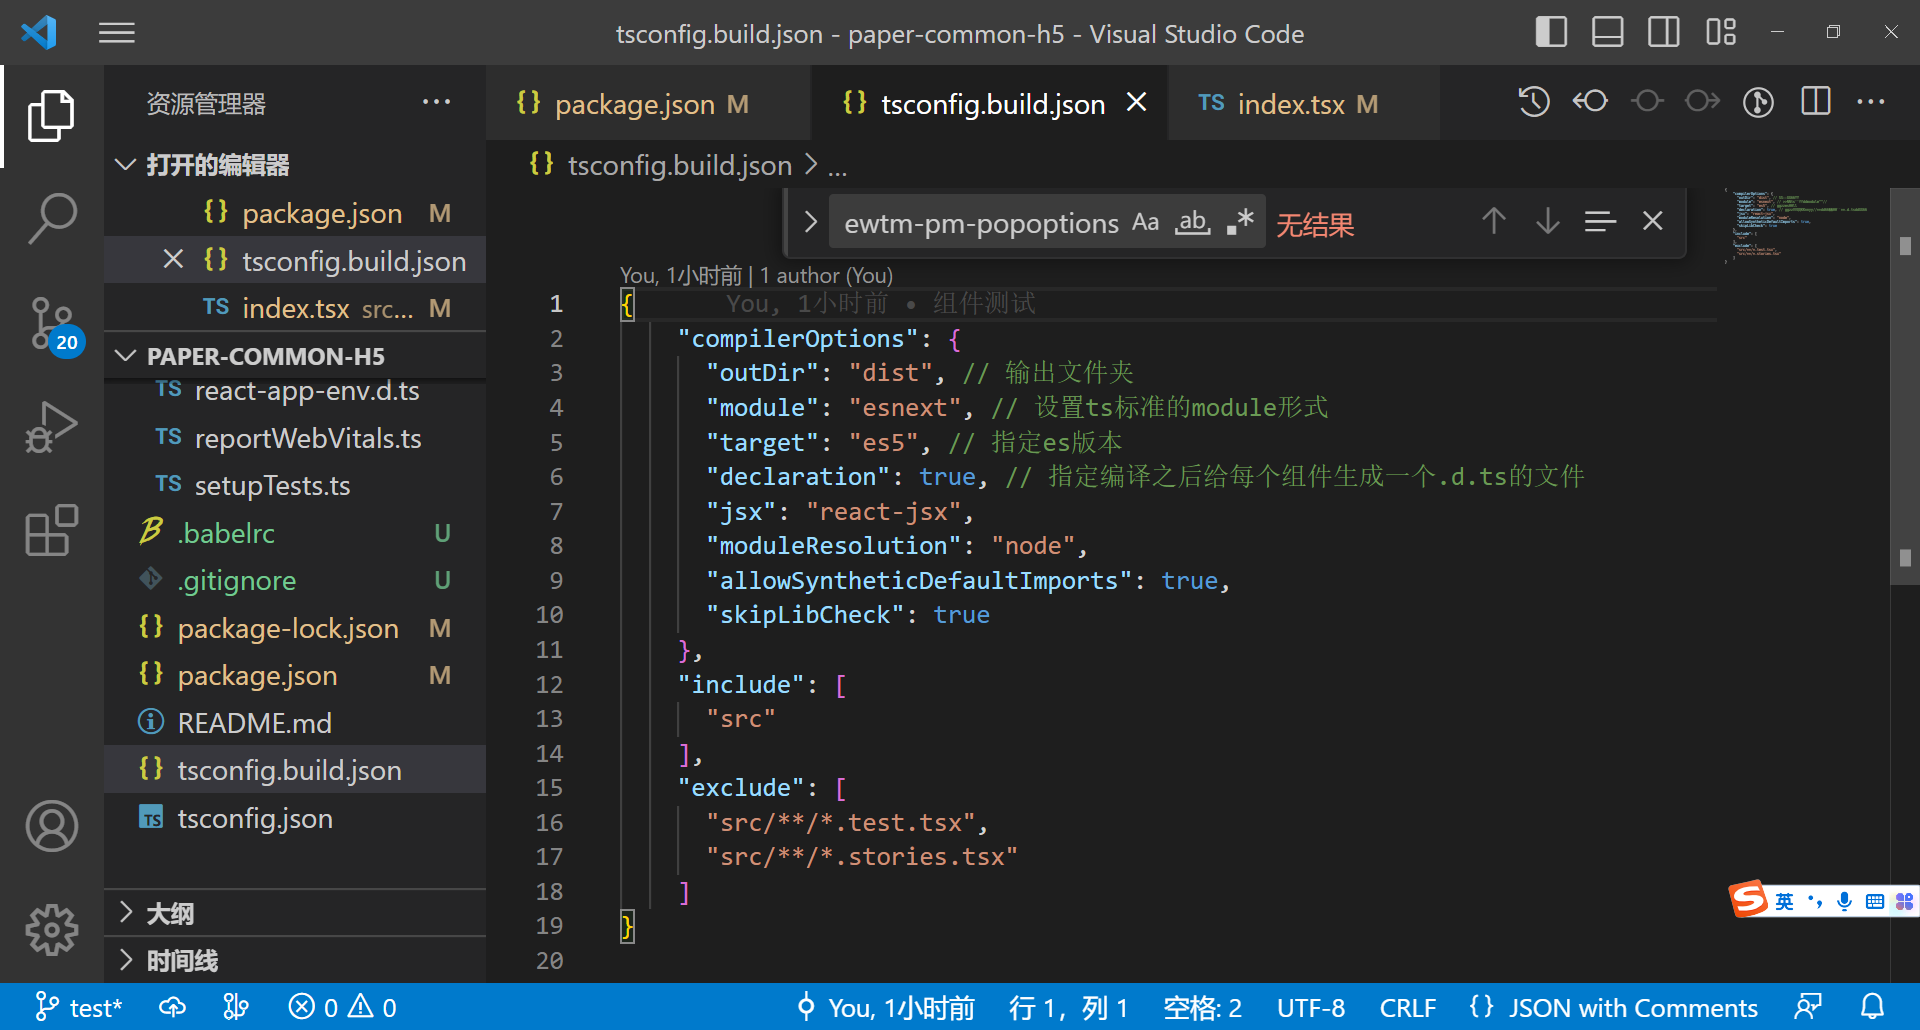Toggle match case in find widget
This screenshot has height=1030, width=1920.
(x=1146, y=222)
